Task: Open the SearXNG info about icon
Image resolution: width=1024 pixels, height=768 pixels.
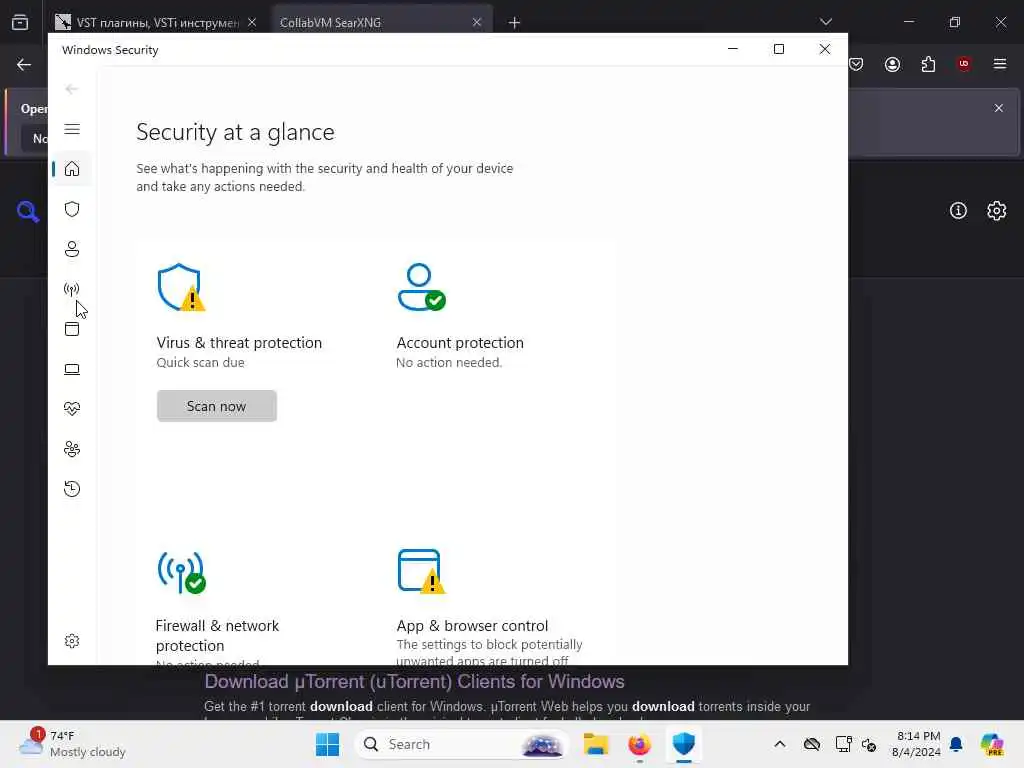Action: coord(958,210)
